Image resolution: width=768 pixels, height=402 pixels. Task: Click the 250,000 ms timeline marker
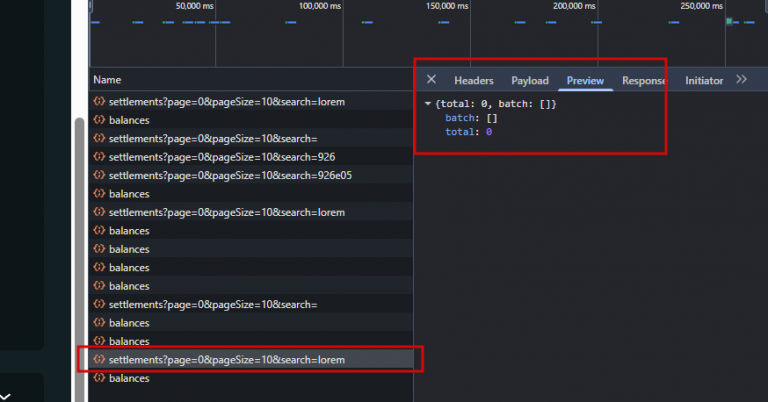coord(702,6)
